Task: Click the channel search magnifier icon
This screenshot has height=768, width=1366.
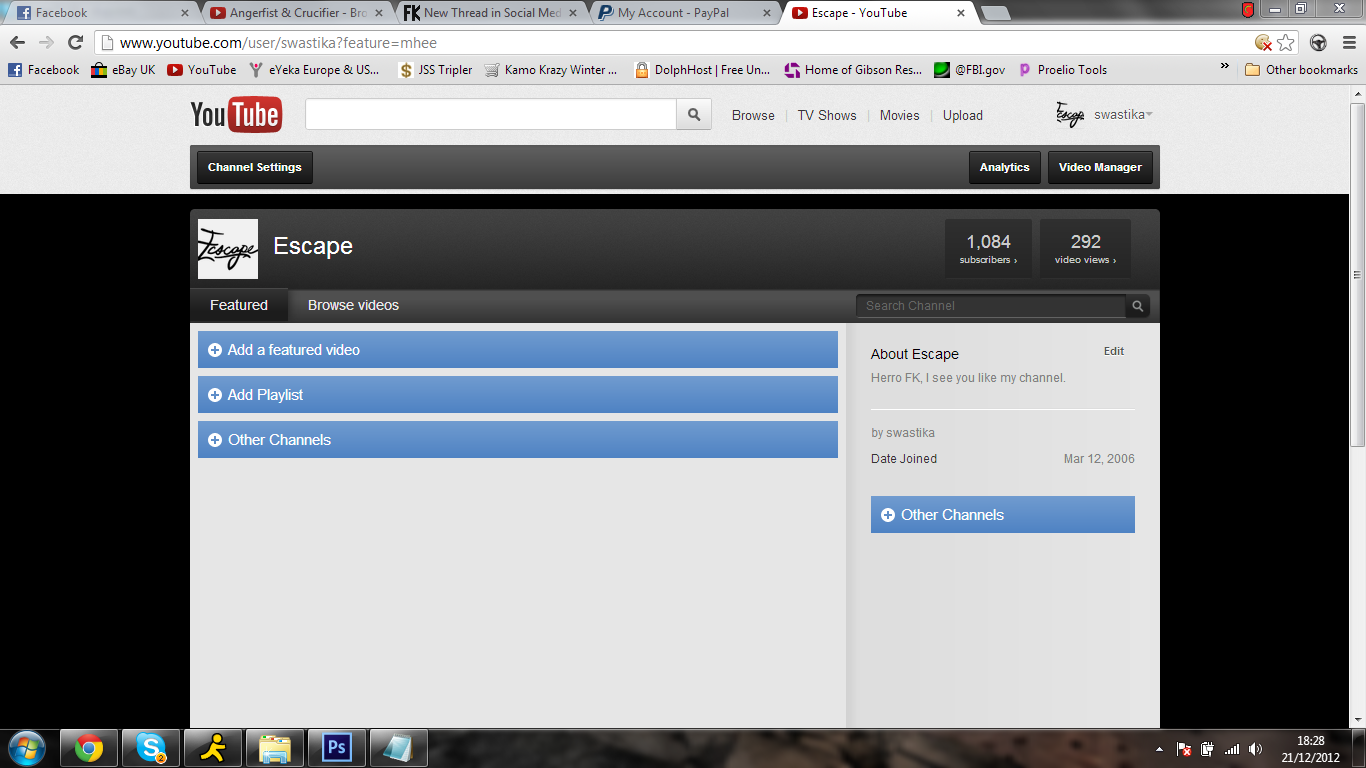Action: tap(1138, 306)
